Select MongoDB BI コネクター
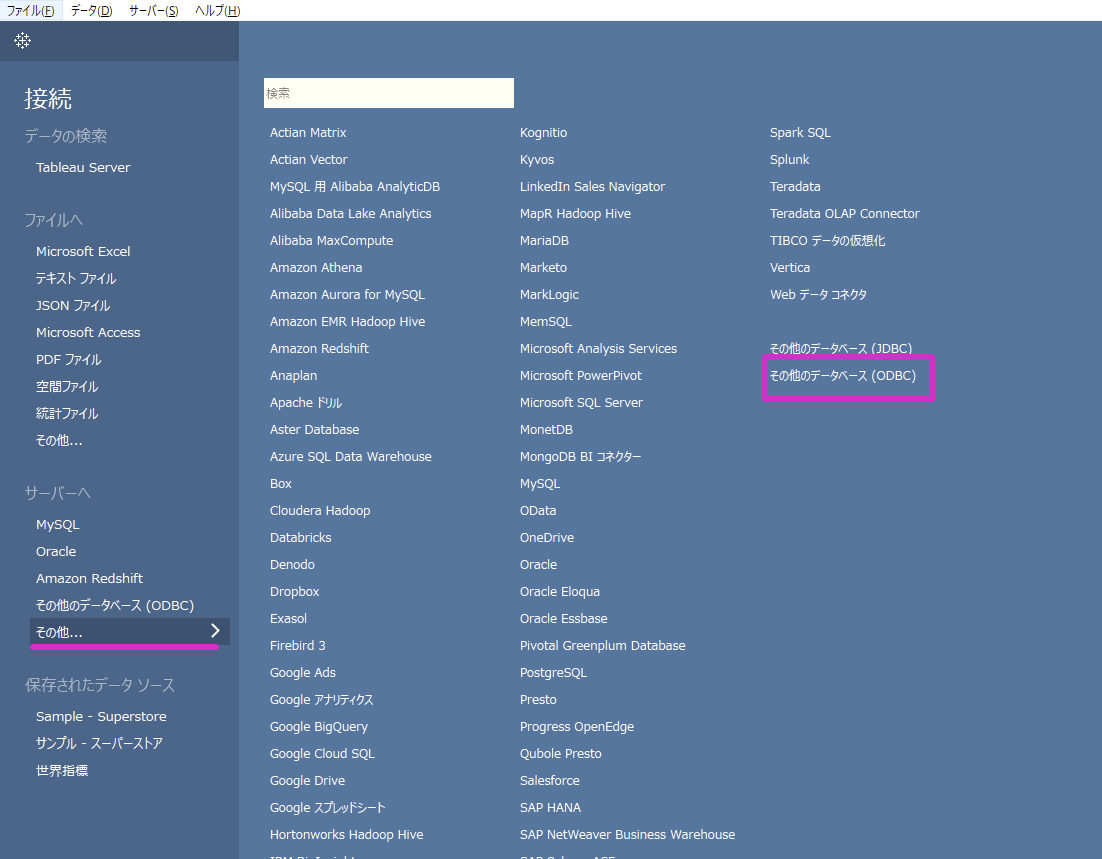This screenshot has width=1102, height=859. tap(581, 457)
